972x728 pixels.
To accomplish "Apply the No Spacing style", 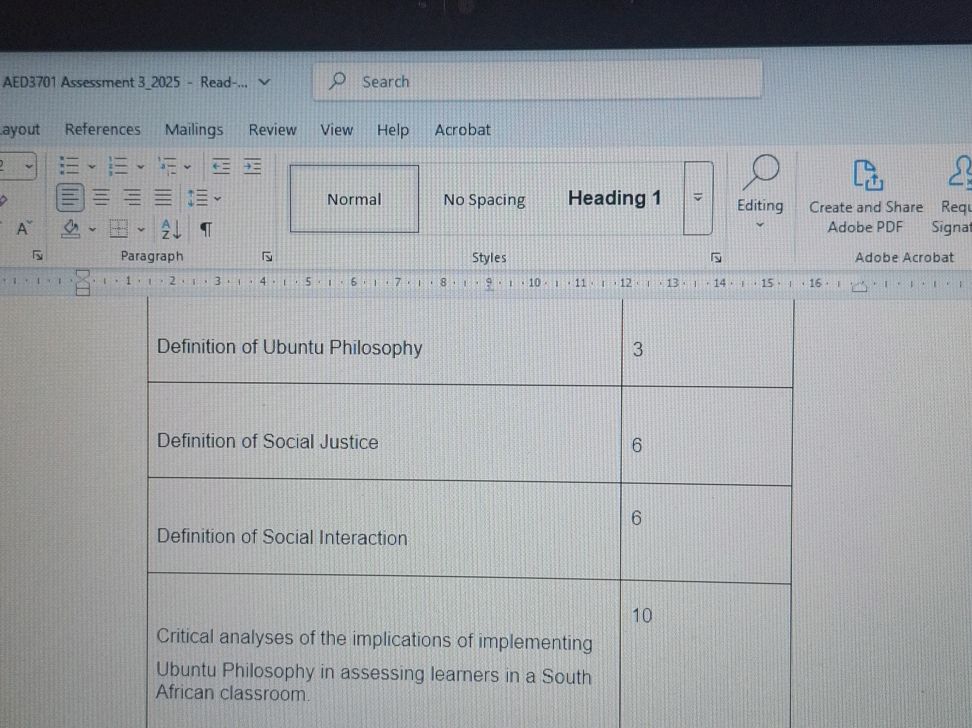I will pyautogui.click(x=484, y=200).
